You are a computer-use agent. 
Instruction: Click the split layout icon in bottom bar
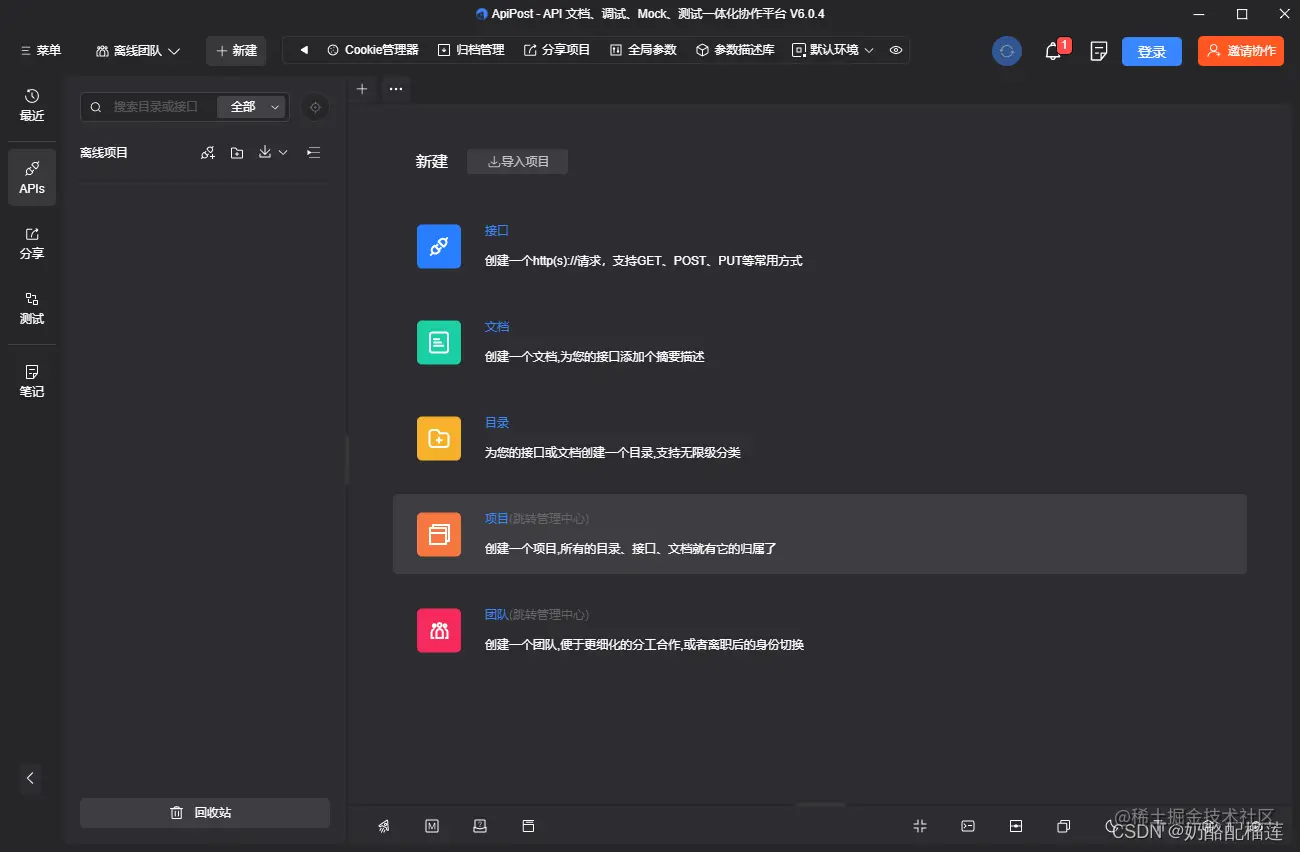coord(1016,826)
